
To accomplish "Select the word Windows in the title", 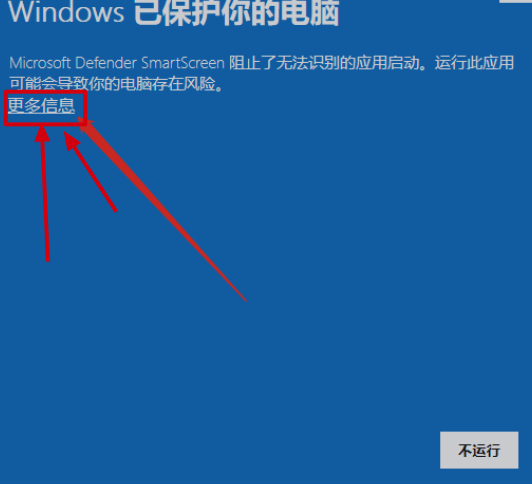I will pyautogui.click(x=66, y=13).
